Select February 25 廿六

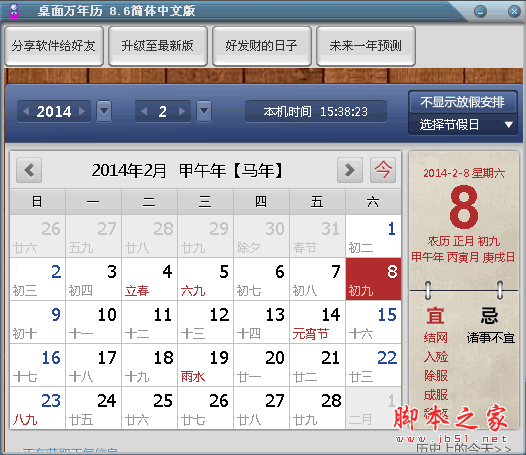click(150, 408)
